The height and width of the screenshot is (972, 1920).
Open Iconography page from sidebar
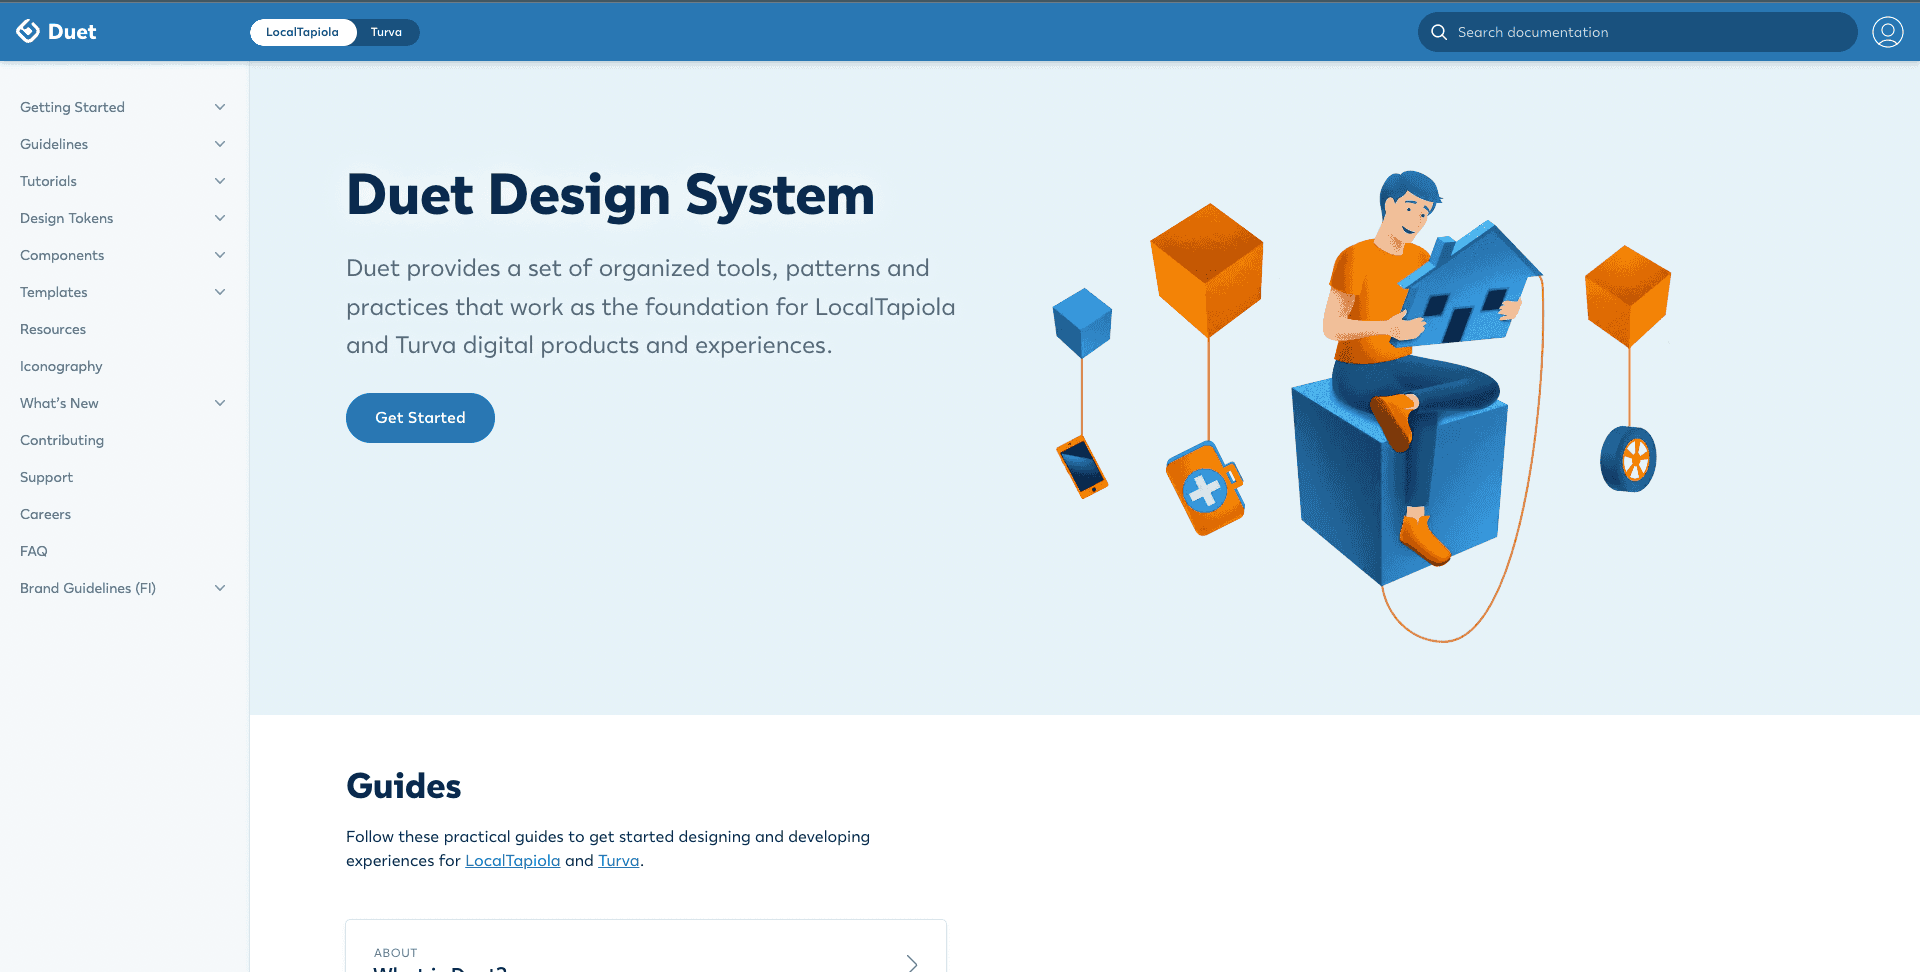pyautogui.click(x=61, y=366)
